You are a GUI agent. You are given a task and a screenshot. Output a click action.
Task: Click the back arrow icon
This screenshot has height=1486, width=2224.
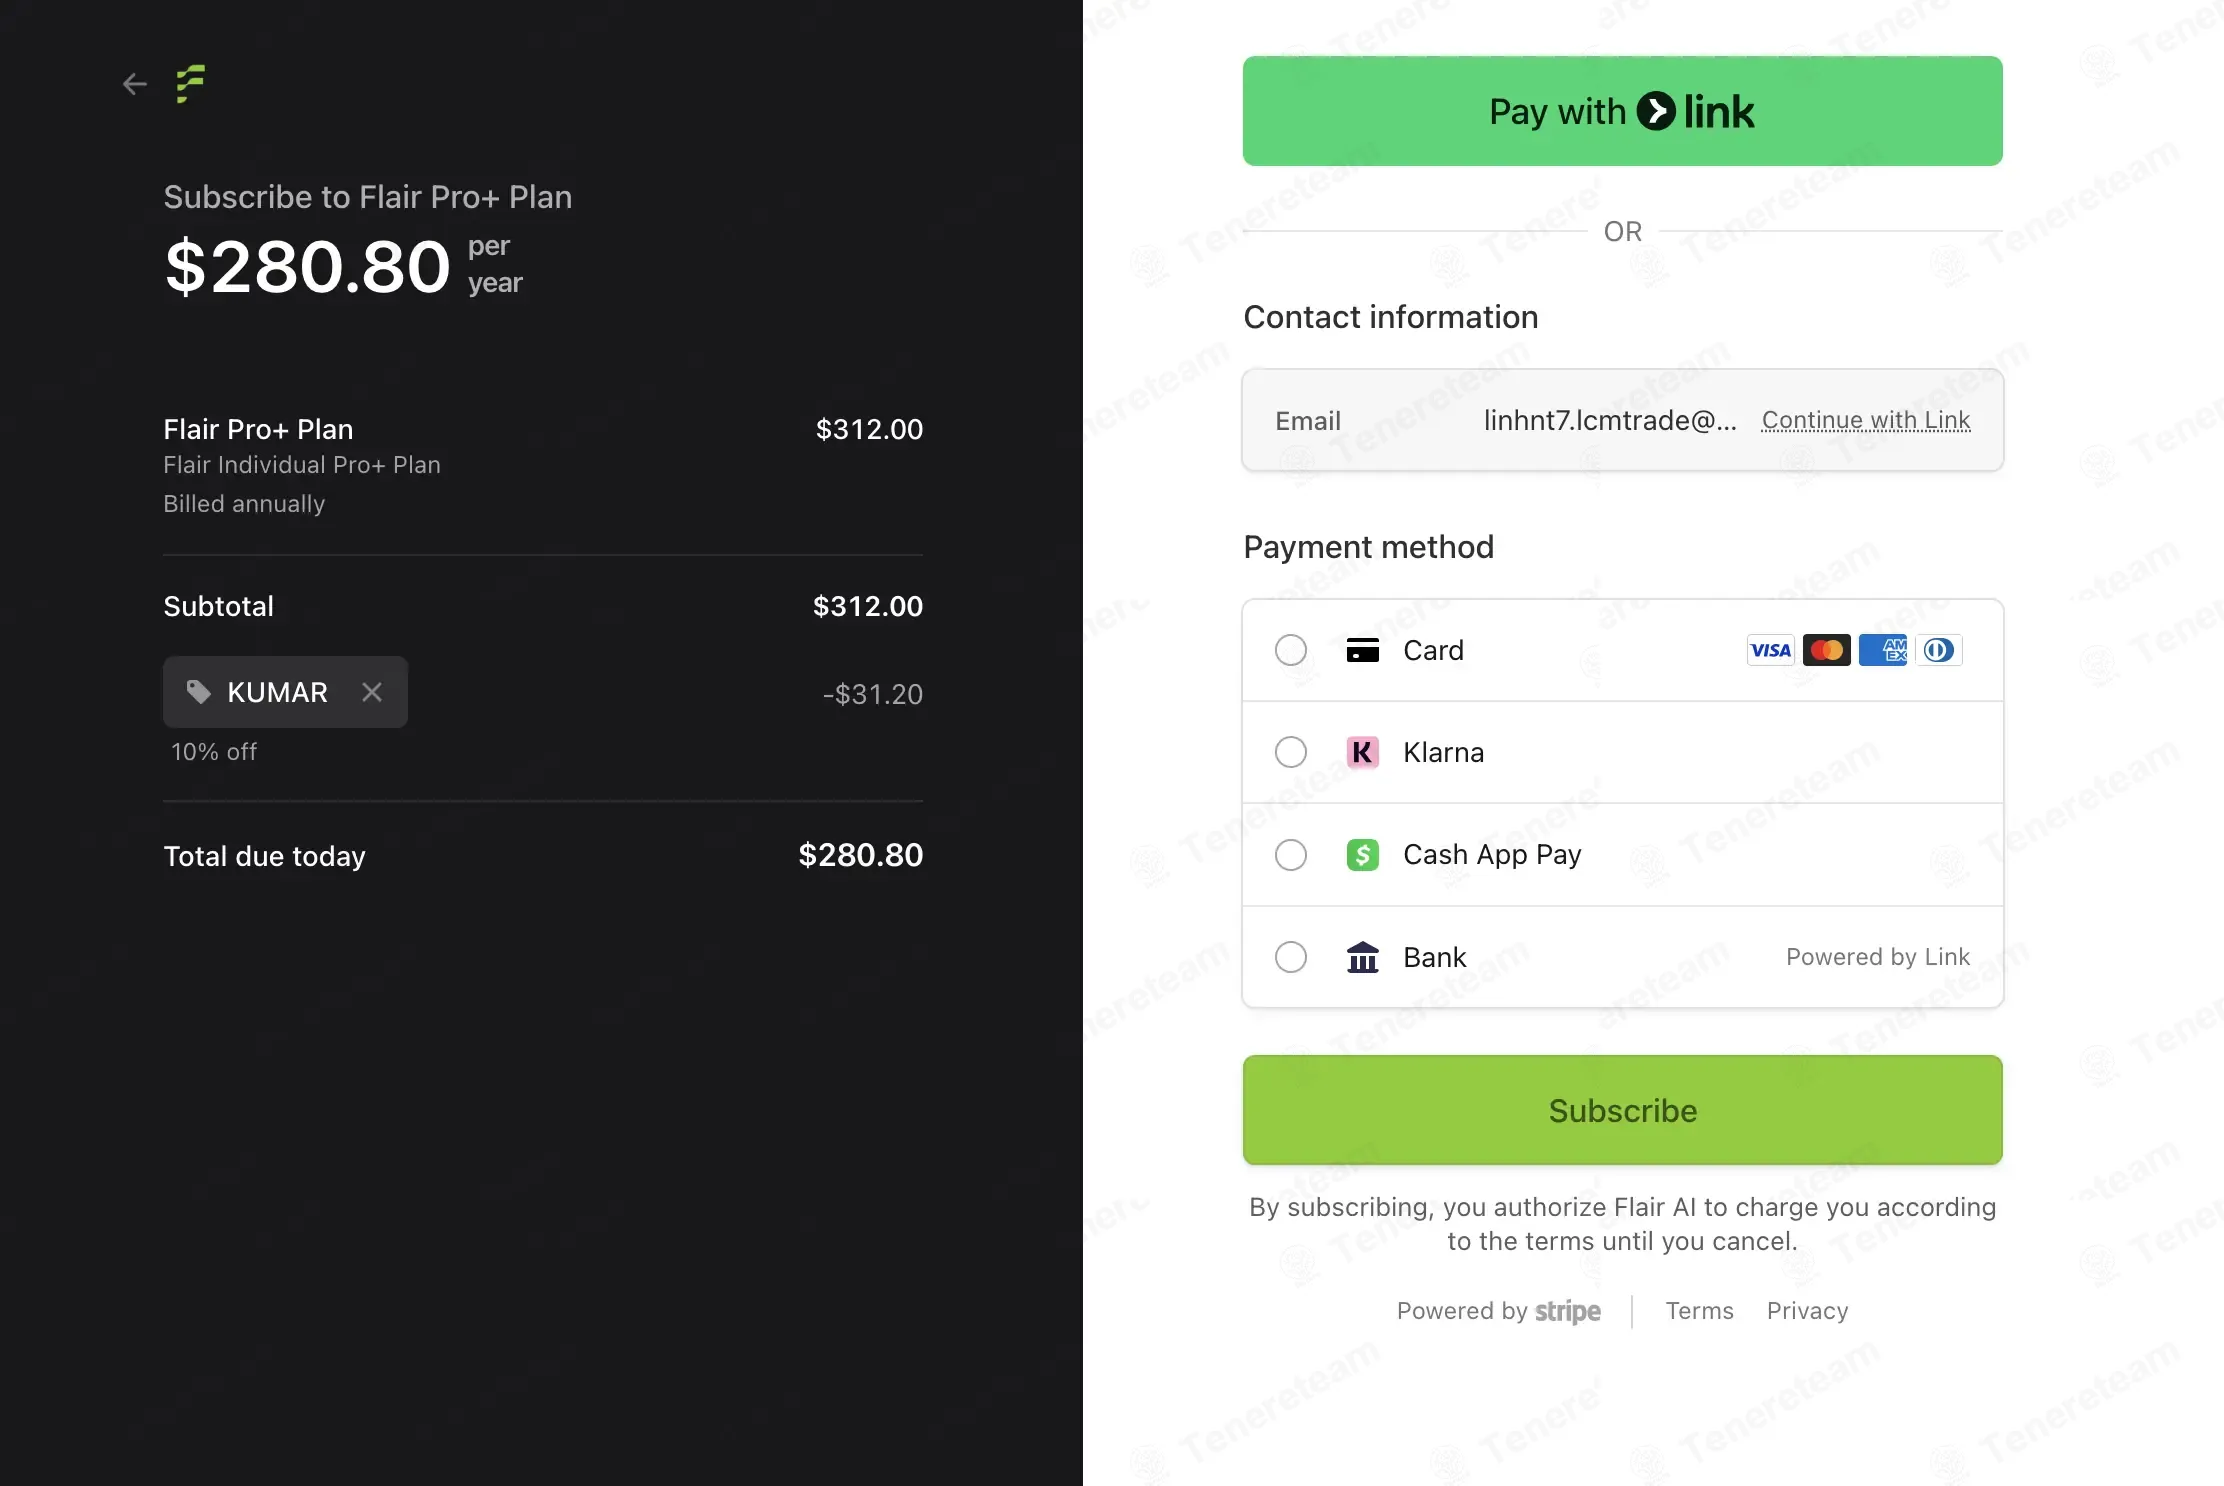(x=134, y=84)
